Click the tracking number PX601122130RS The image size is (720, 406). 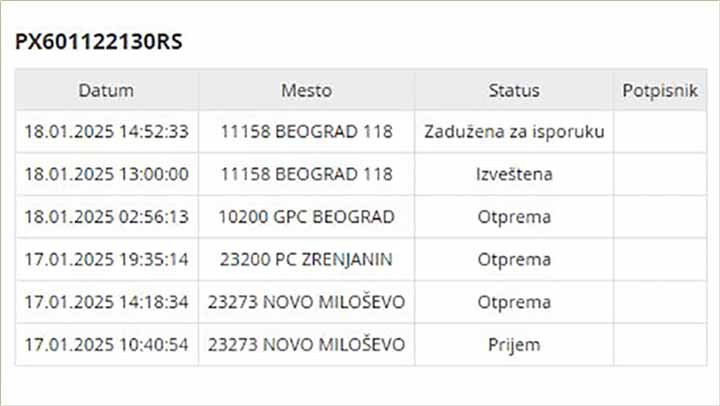point(99,43)
